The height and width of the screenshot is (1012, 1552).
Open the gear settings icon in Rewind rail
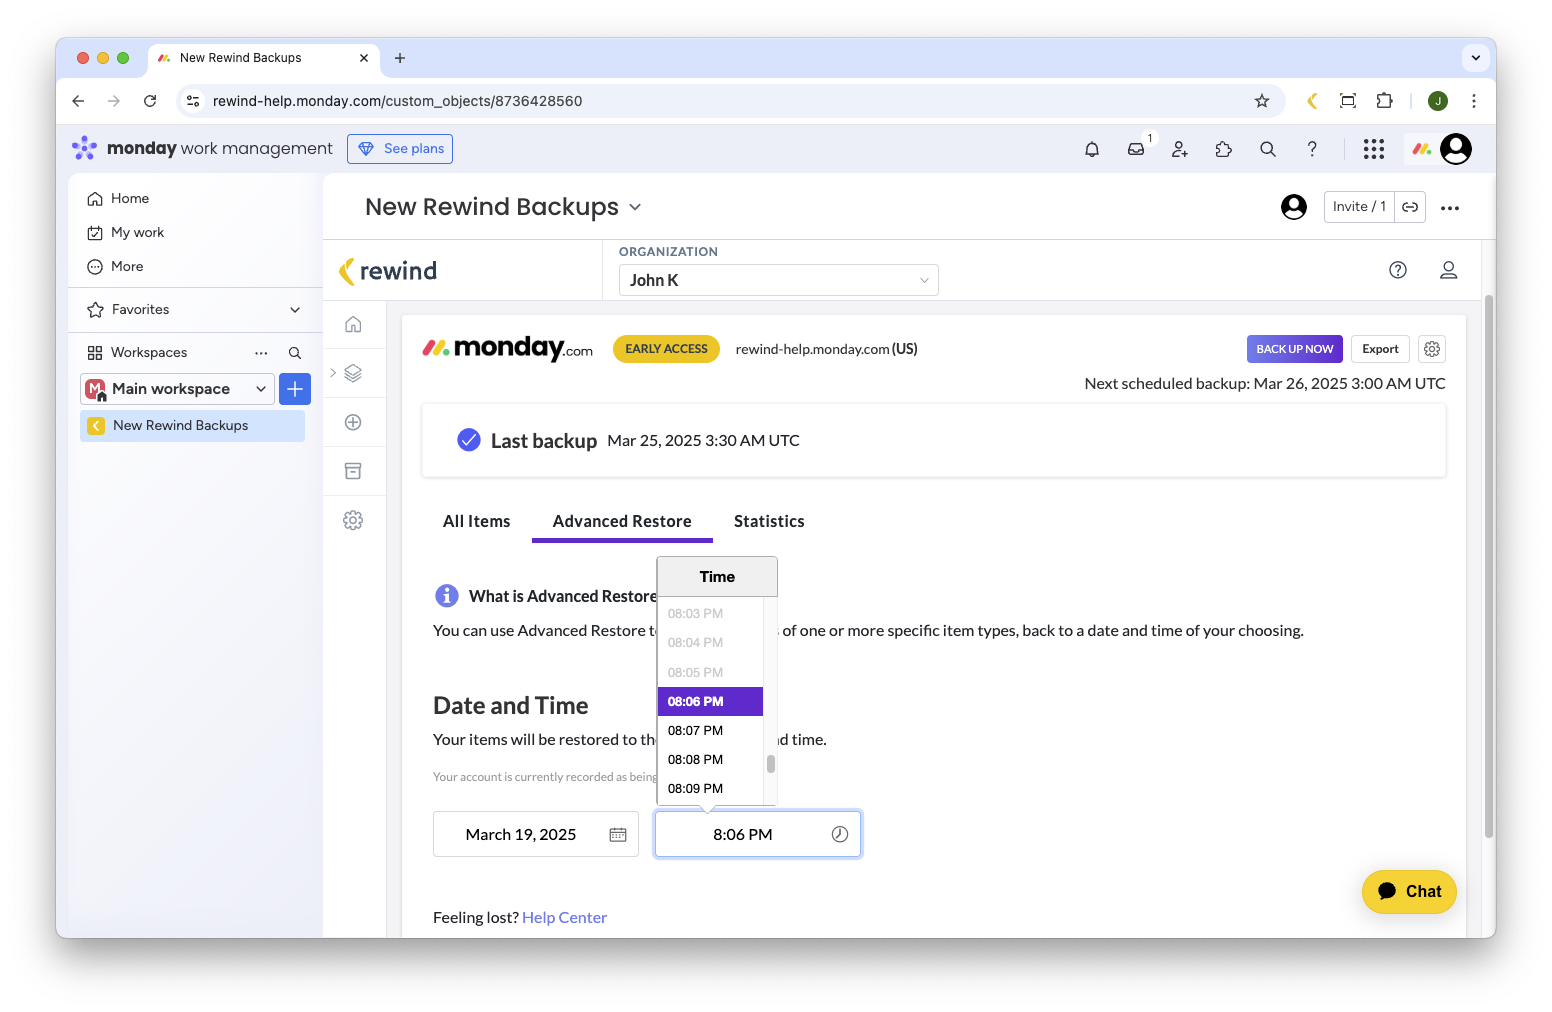[353, 520]
